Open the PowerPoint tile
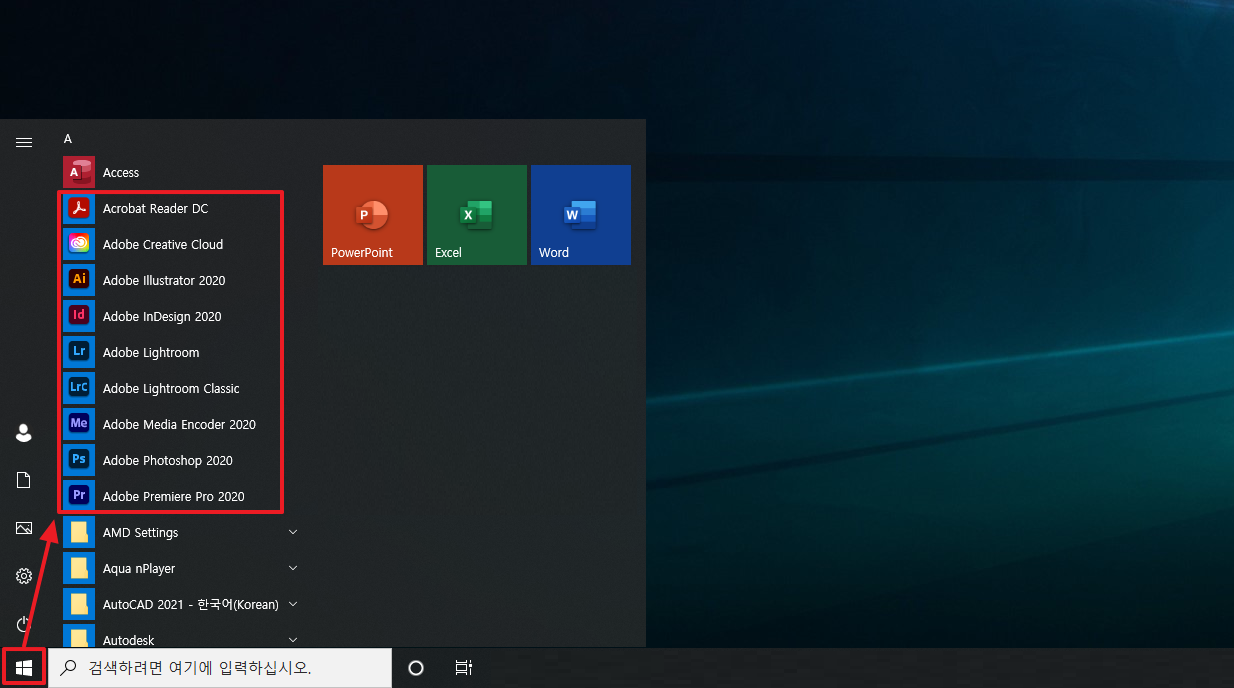The image size is (1234, 688). click(373, 215)
